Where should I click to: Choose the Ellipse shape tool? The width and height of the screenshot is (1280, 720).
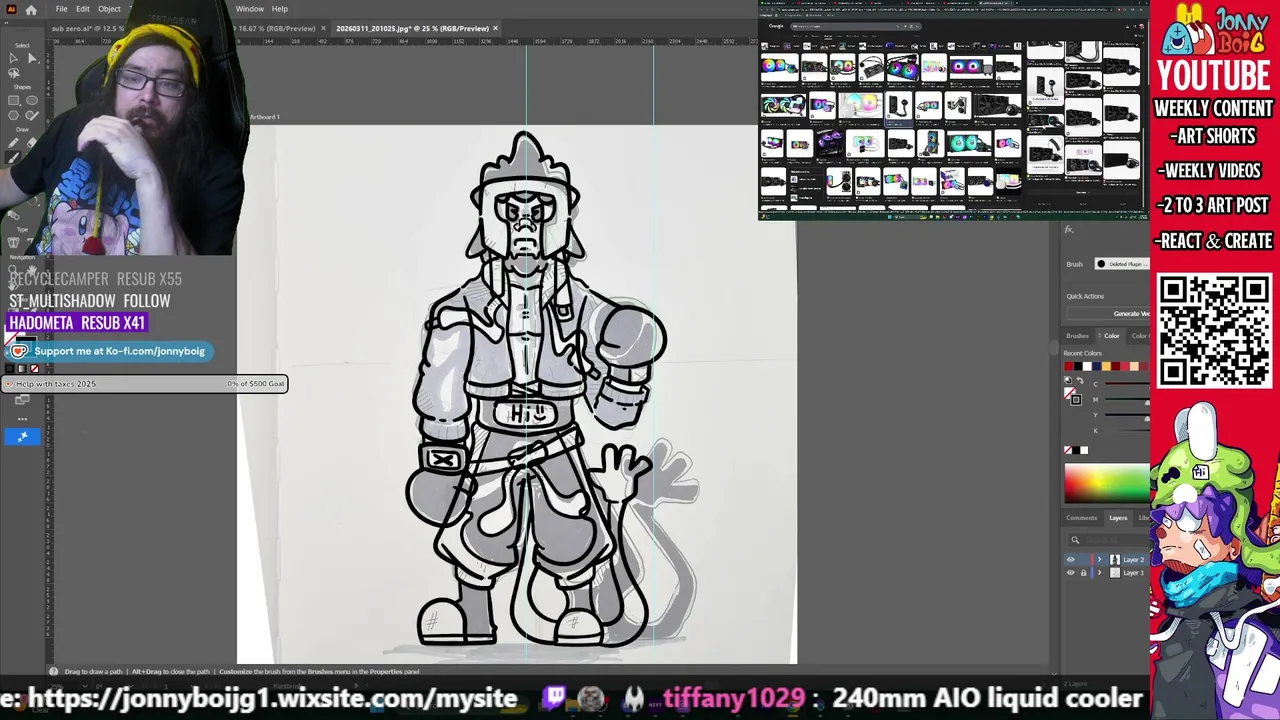[32, 100]
